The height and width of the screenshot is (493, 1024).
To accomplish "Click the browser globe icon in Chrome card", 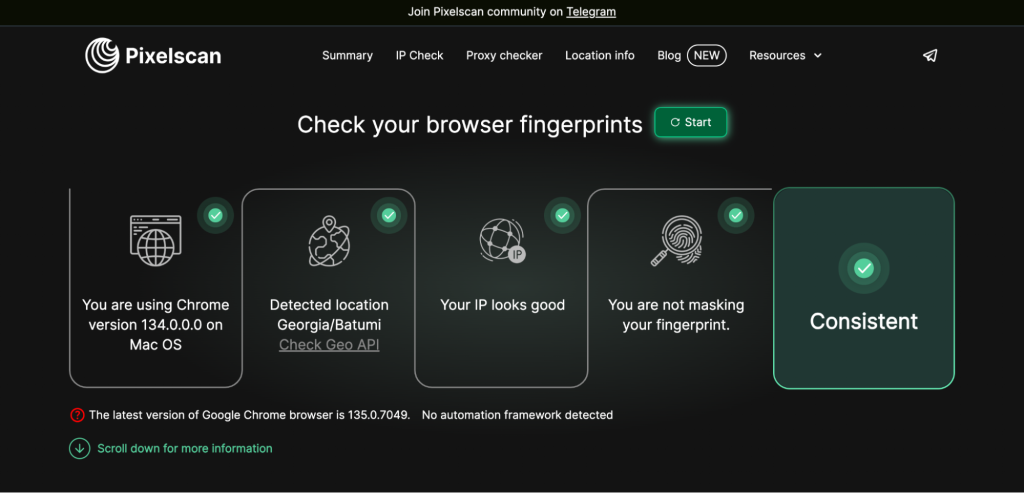I will pyautogui.click(x=155, y=240).
